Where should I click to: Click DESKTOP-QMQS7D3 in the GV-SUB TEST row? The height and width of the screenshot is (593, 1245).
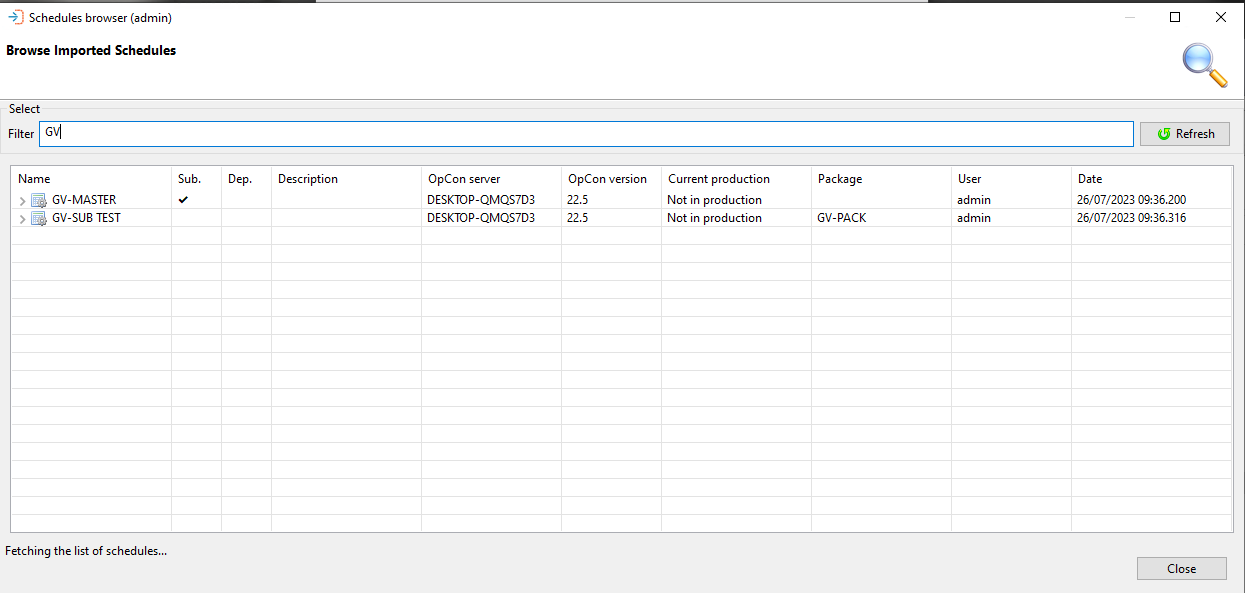(x=481, y=218)
